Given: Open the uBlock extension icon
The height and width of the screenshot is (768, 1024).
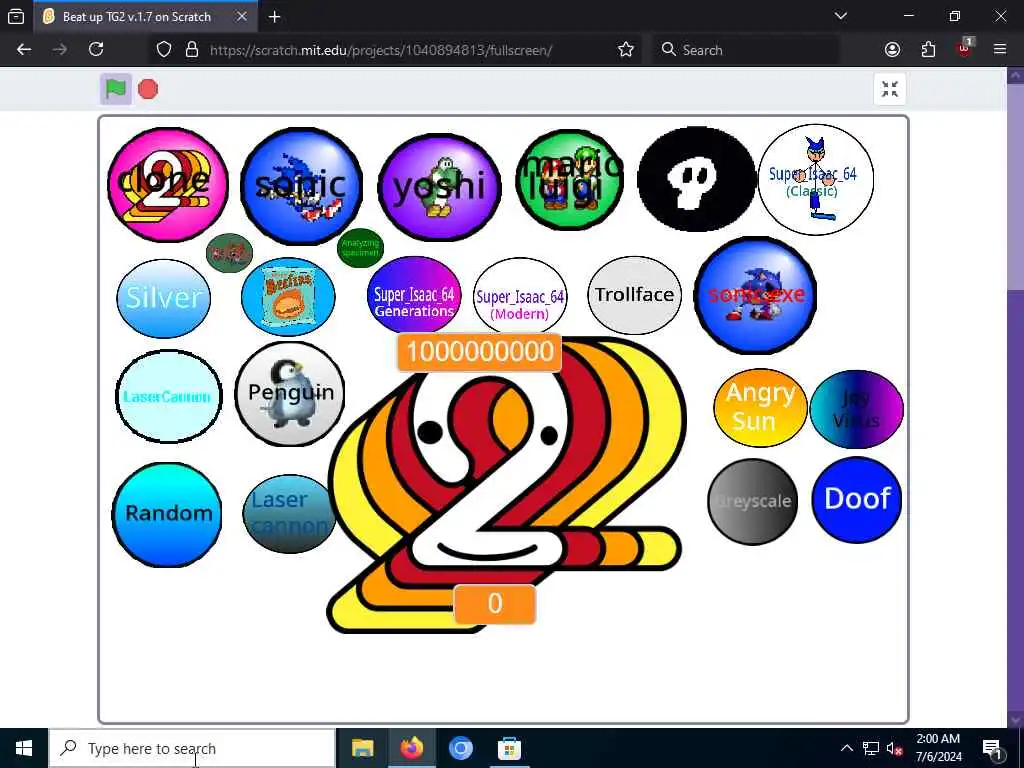Looking at the screenshot, I should [x=965, y=49].
